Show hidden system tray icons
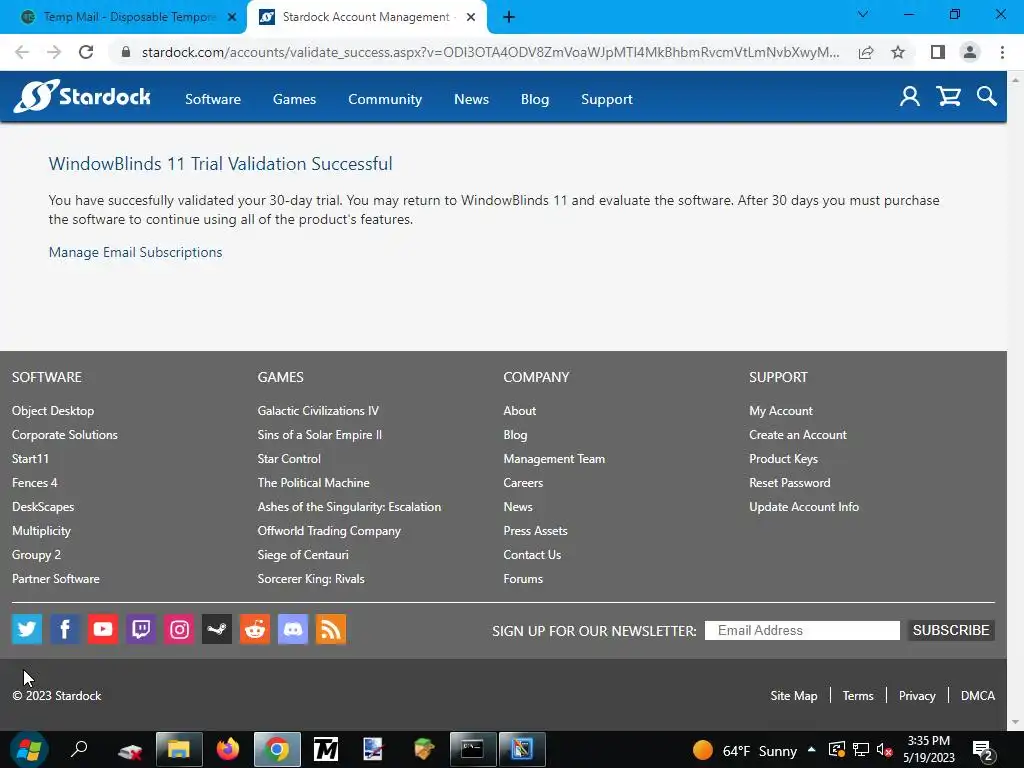This screenshot has width=1024, height=768. point(812,750)
